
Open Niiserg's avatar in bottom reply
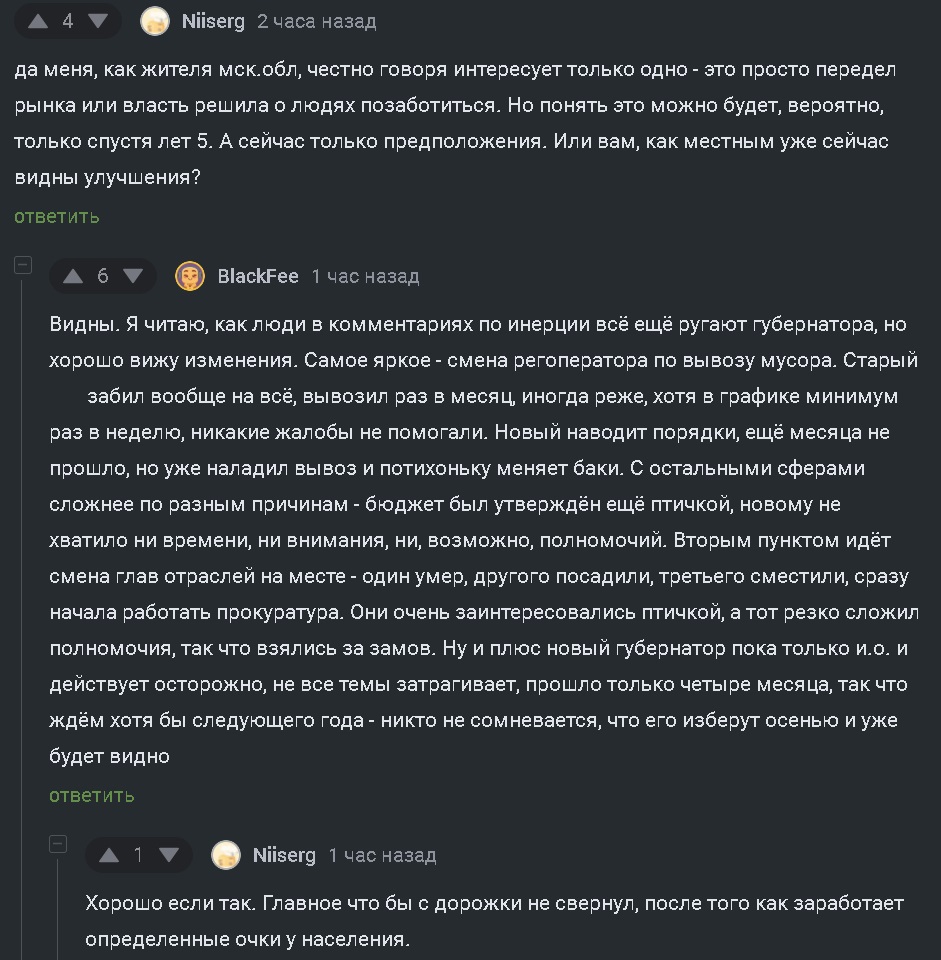pos(226,855)
